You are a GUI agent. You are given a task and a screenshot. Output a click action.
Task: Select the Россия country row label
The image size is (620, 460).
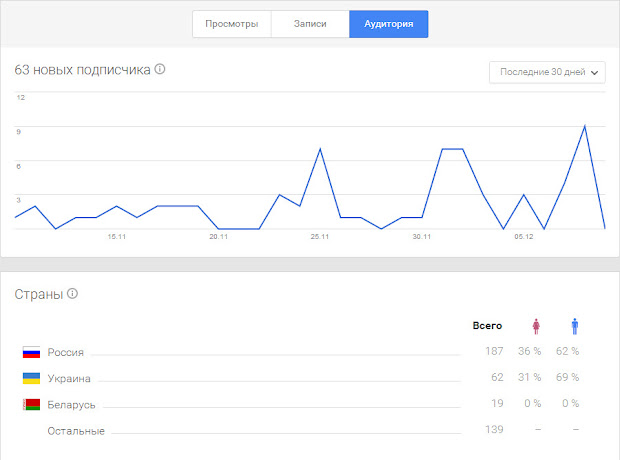coord(66,352)
